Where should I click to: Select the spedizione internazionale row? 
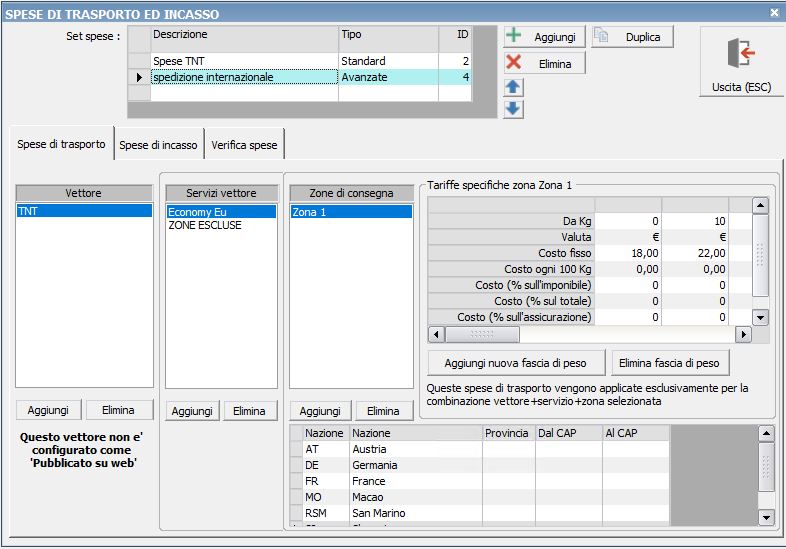coord(299,77)
